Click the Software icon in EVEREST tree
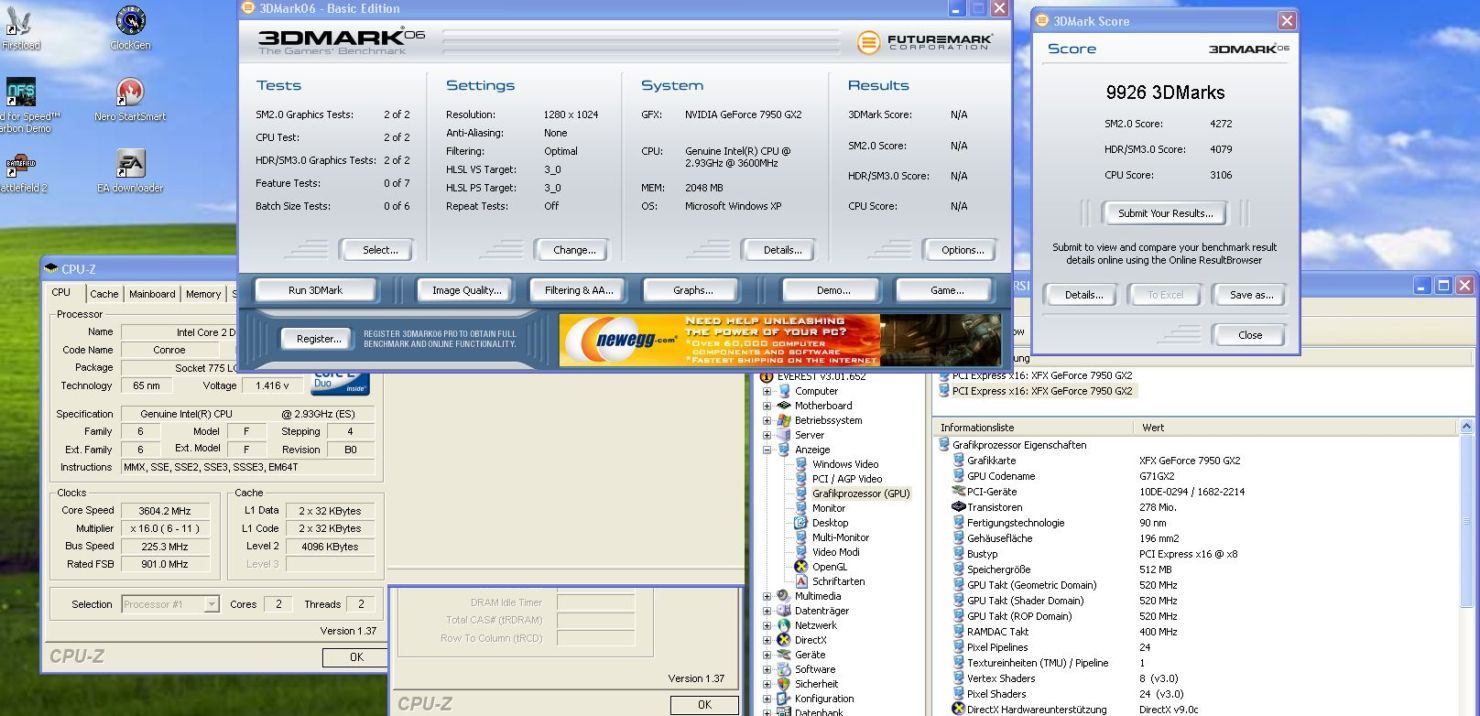Viewport: 1480px width, 716px height. pyautogui.click(x=784, y=670)
